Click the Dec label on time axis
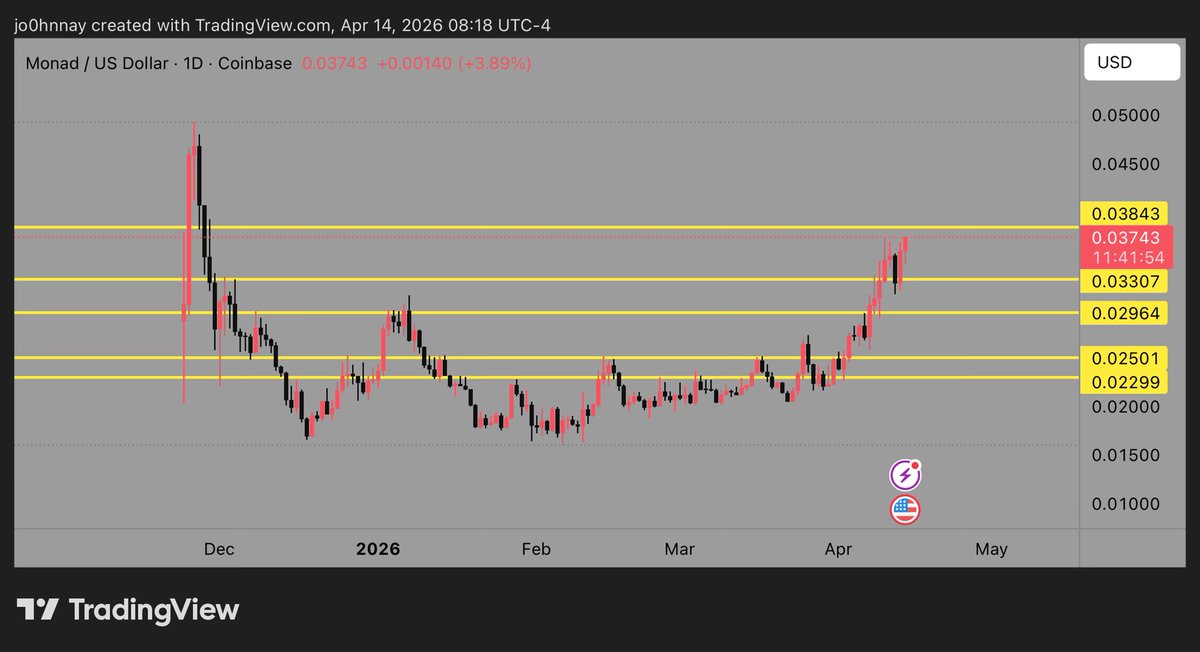 click(x=219, y=549)
